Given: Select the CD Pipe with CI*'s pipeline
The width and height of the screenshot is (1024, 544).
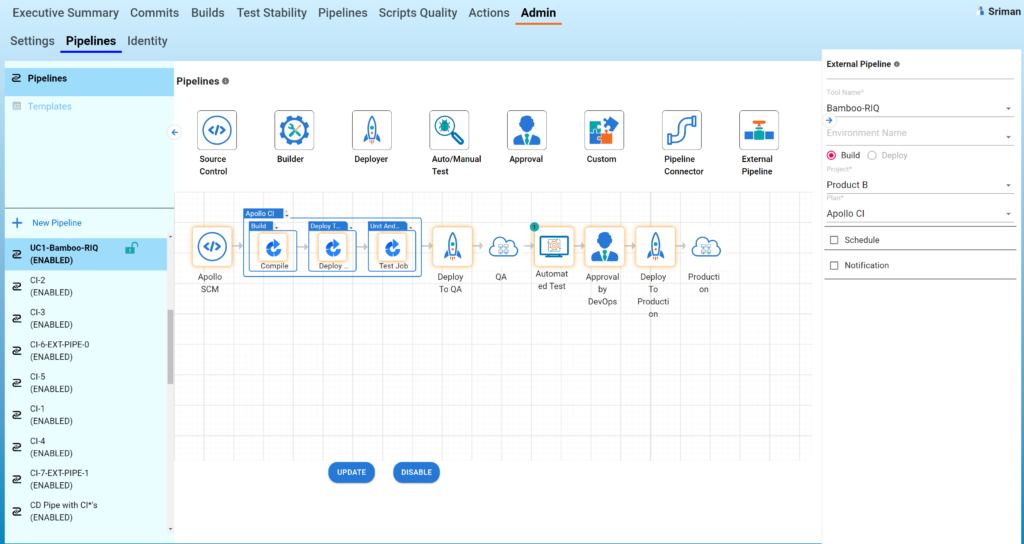Looking at the screenshot, I should coord(86,511).
